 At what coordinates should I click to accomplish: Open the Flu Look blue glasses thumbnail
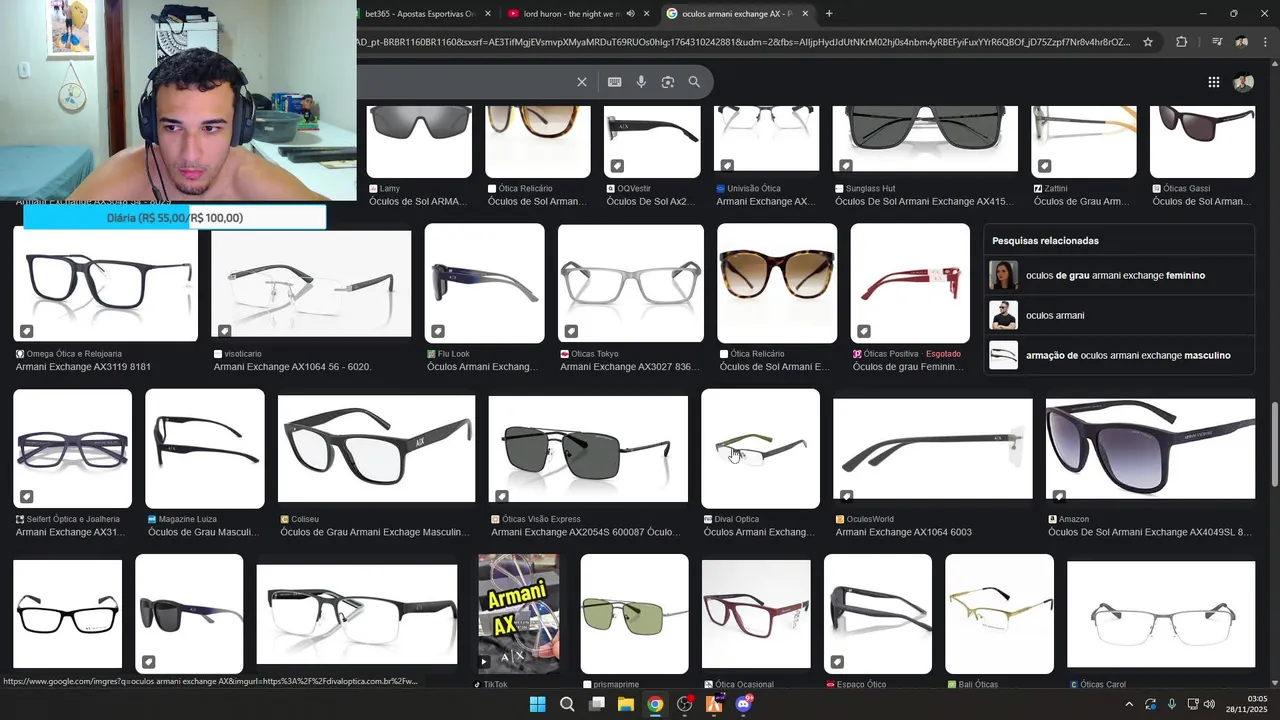pyautogui.click(x=484, y=282)
